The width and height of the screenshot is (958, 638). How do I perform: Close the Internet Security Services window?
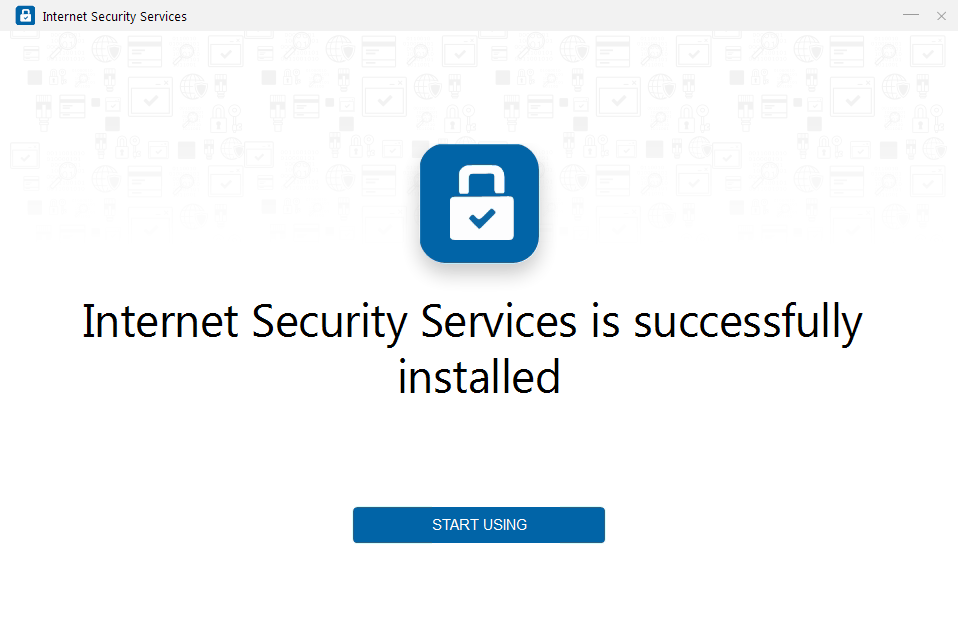coord(941,15)
